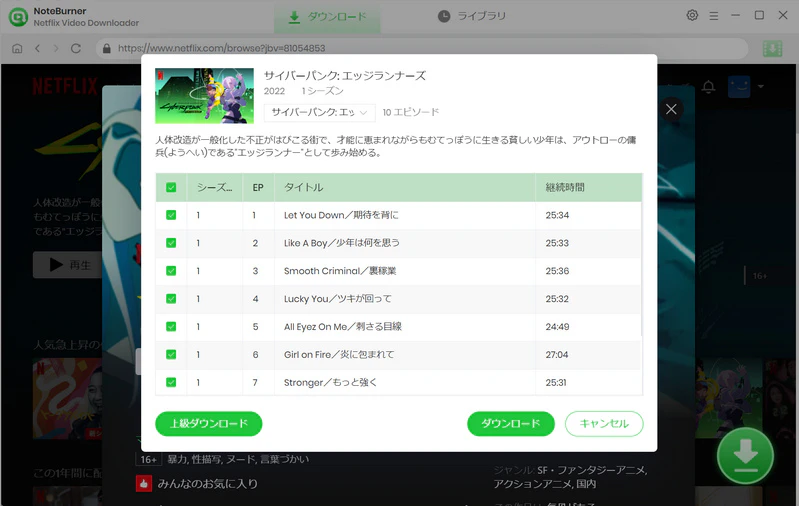Viewport: 799px width, 506px height.
Task: Click the Netflix logo
Action: coord(65,87)
